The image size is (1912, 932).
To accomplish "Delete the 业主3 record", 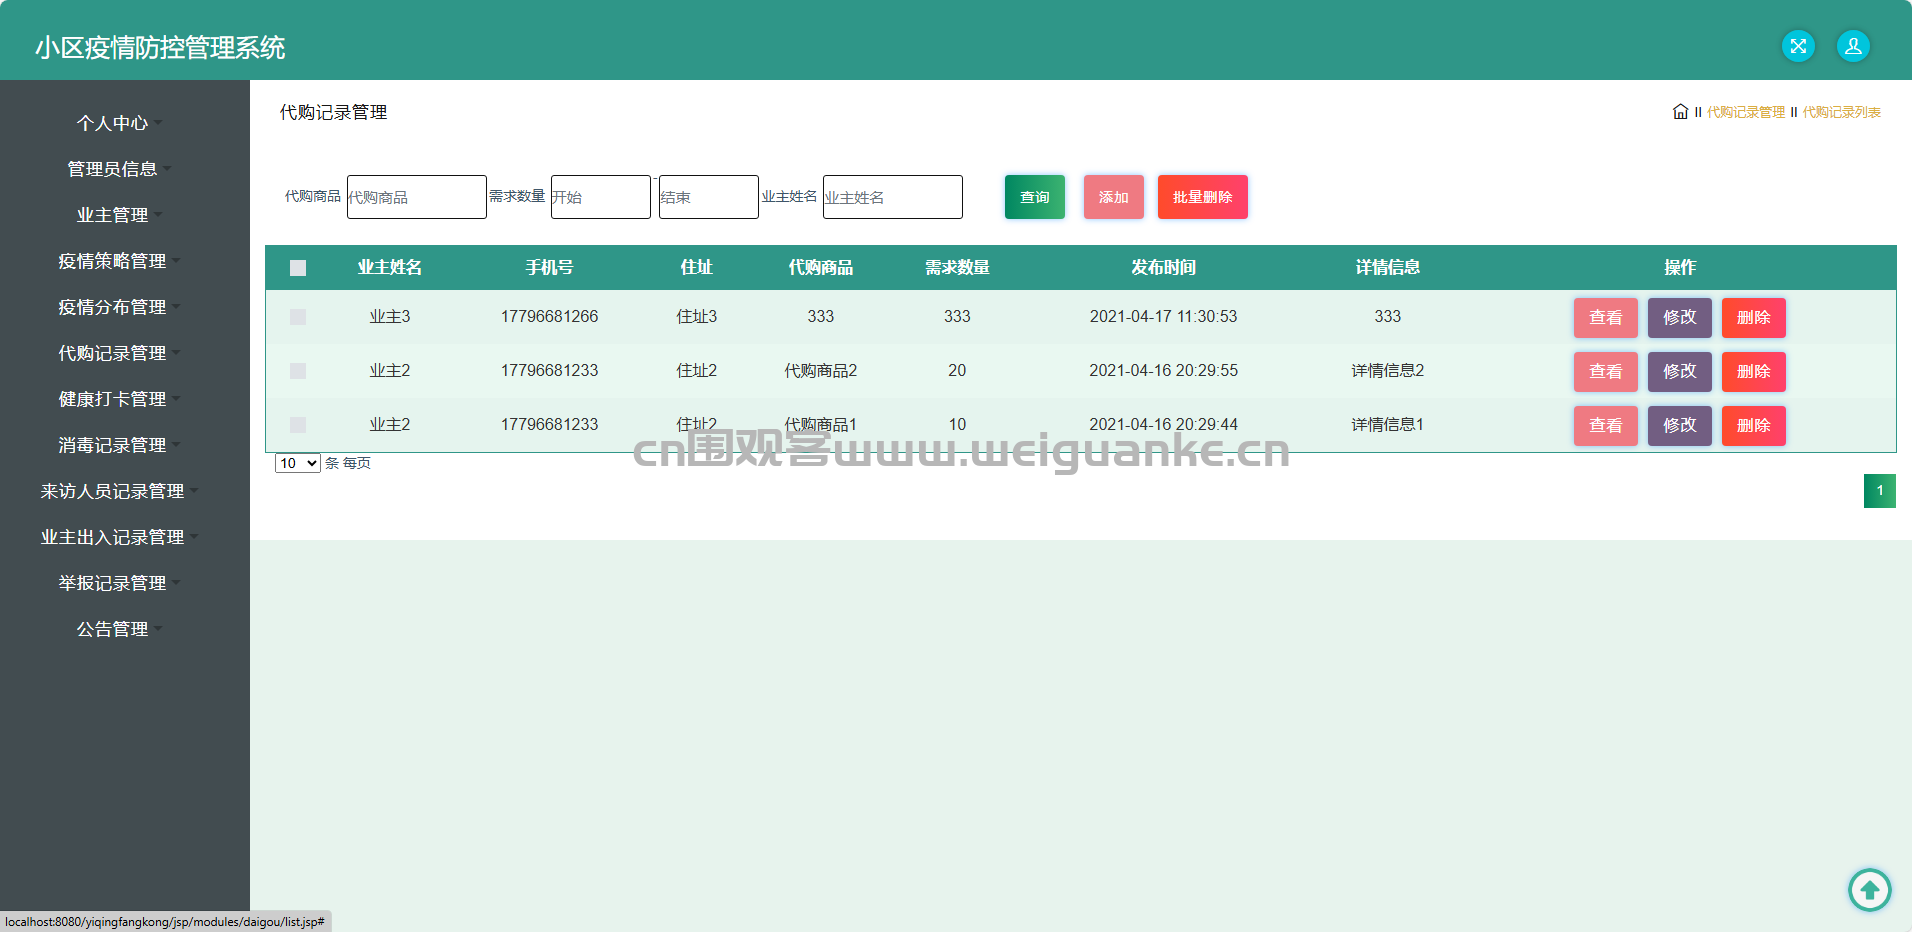I will [x=1754, y=318].
